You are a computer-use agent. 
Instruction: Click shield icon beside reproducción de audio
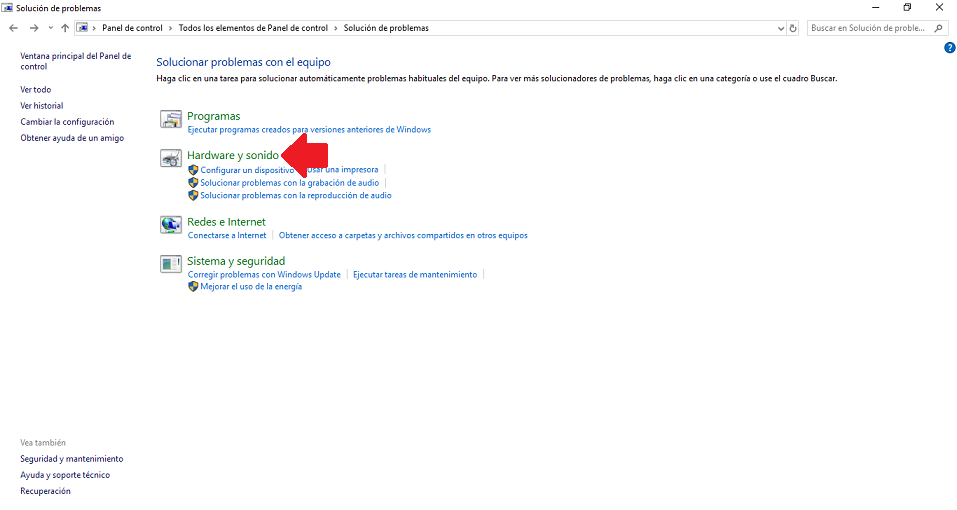[x=193, y=195]
